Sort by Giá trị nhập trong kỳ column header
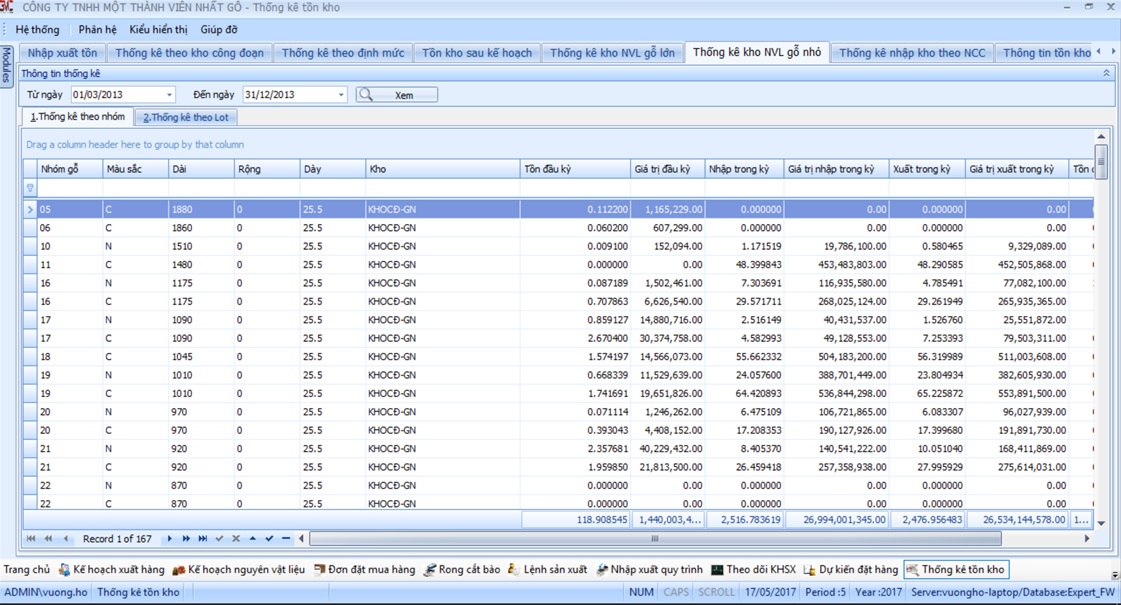Viewport: 1121px width, 605px height. 836,169
